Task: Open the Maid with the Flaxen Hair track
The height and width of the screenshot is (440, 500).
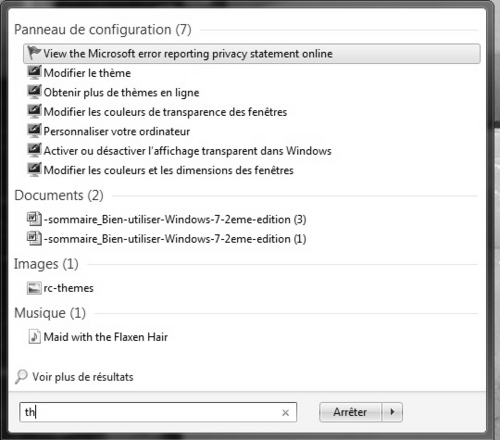Action: 106,337
